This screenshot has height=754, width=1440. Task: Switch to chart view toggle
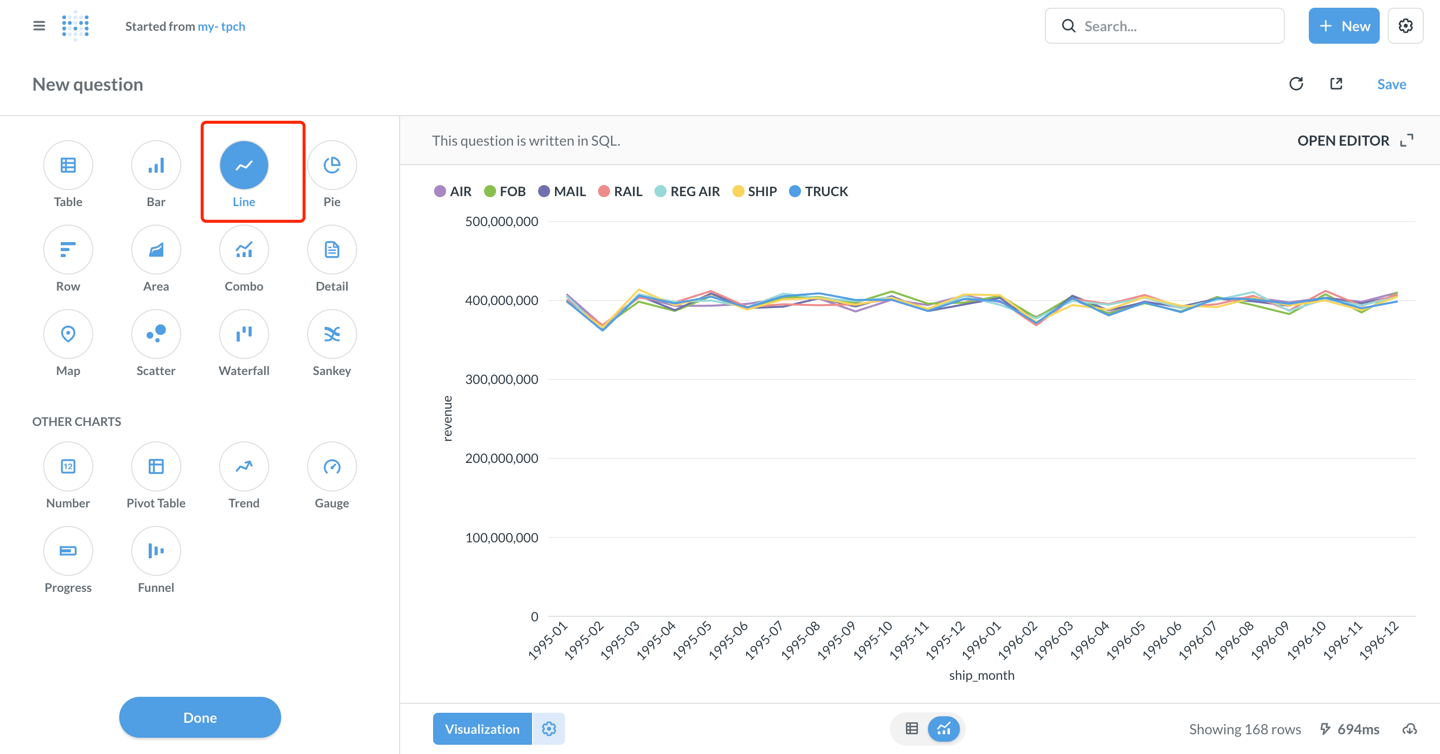pyautogui.click(x=943, y=729)
